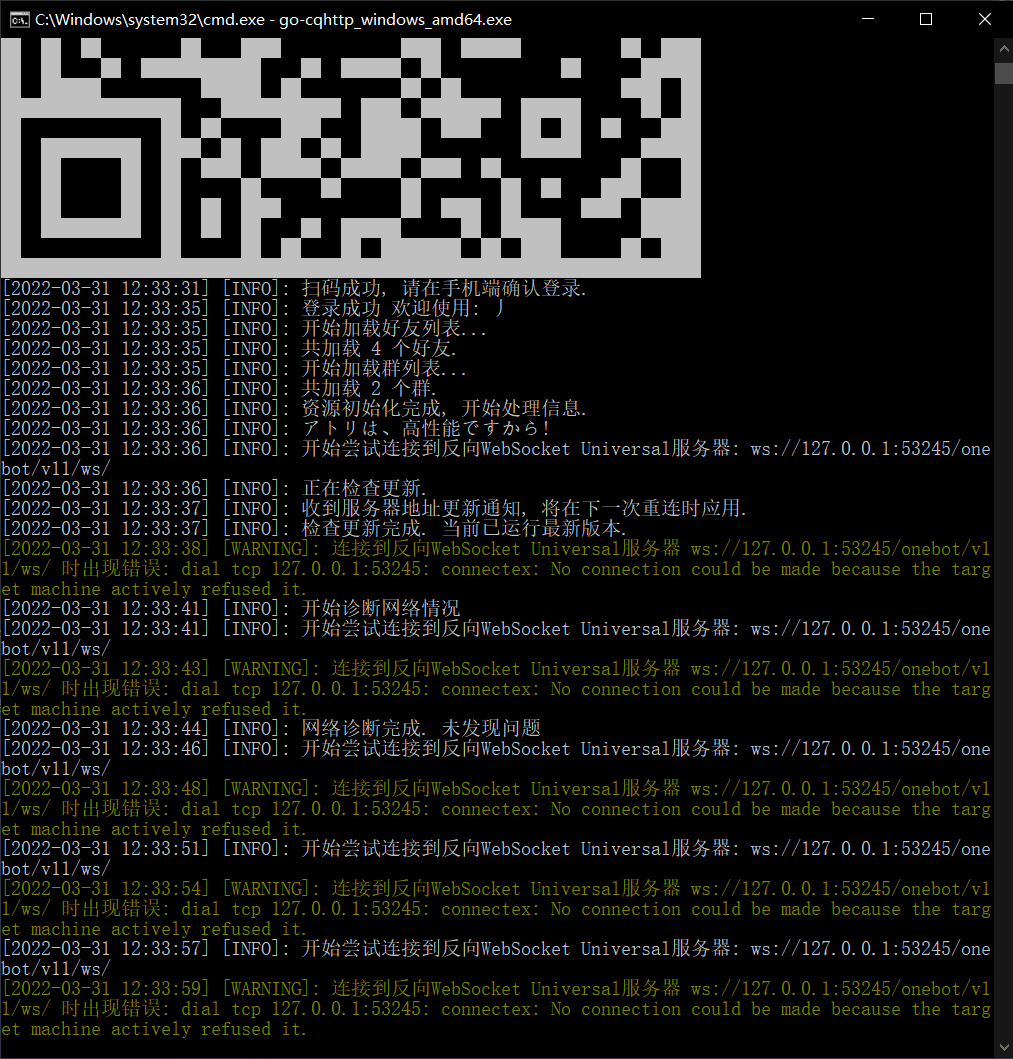Click the vertical scrollbar thumb
Screen dimensions: 1013x1059
click(x=1003, y=73)
